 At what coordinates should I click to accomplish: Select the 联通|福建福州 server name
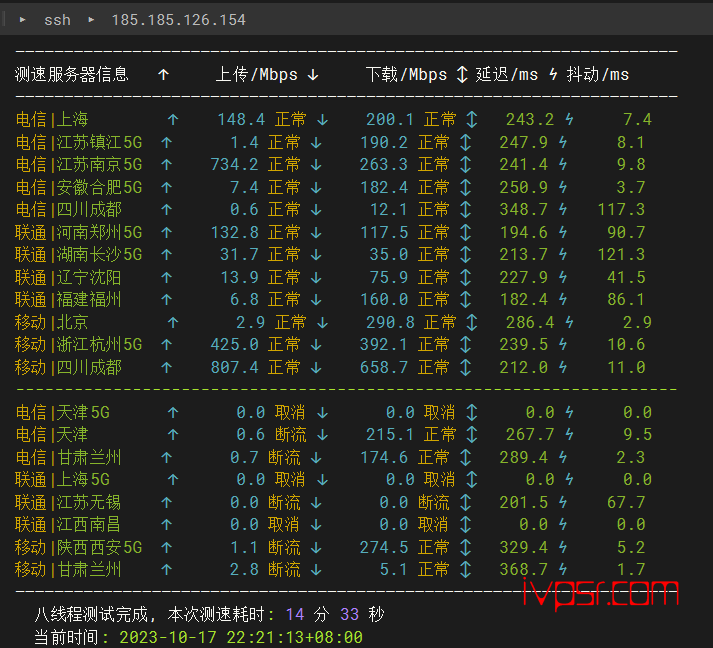tap(68, 299)
